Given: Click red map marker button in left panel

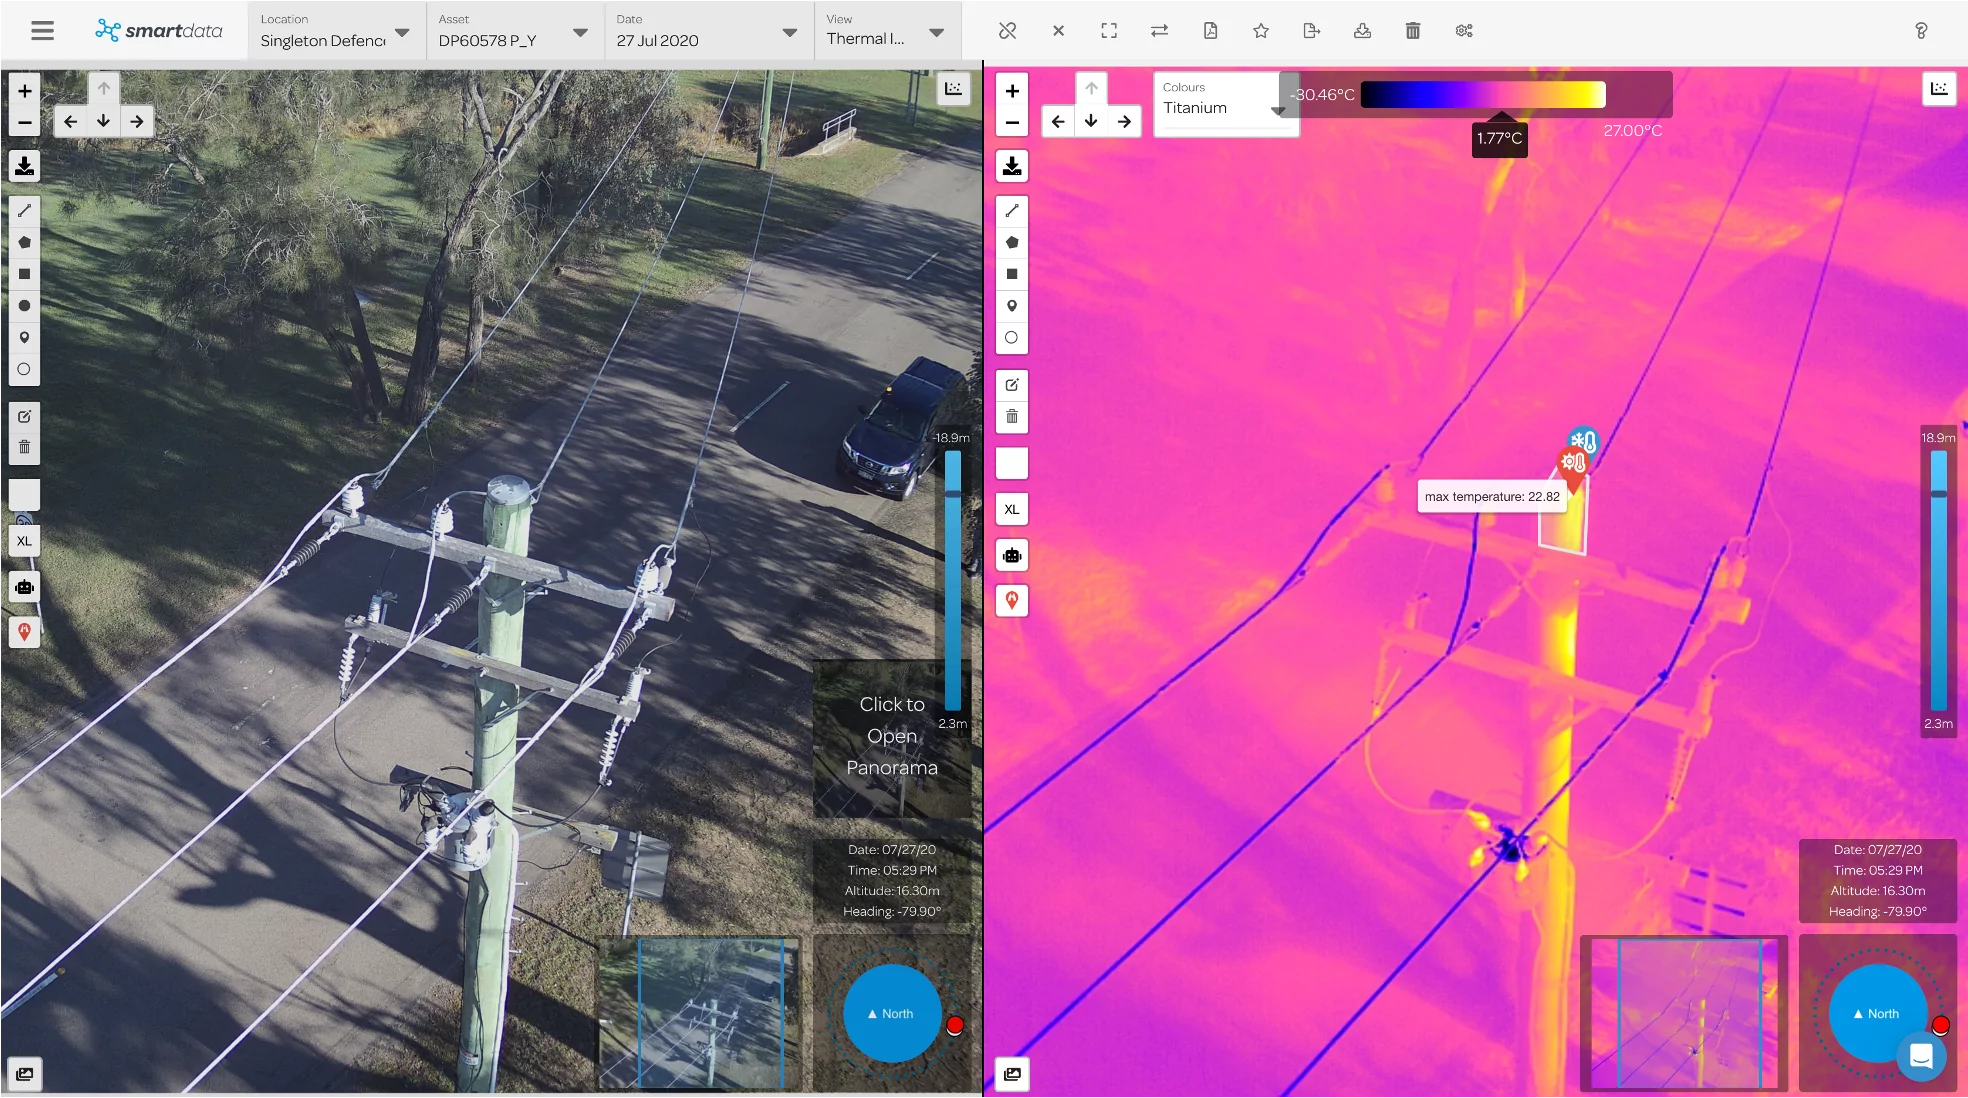Looking at the screenshot, I should tap(25, 632).
